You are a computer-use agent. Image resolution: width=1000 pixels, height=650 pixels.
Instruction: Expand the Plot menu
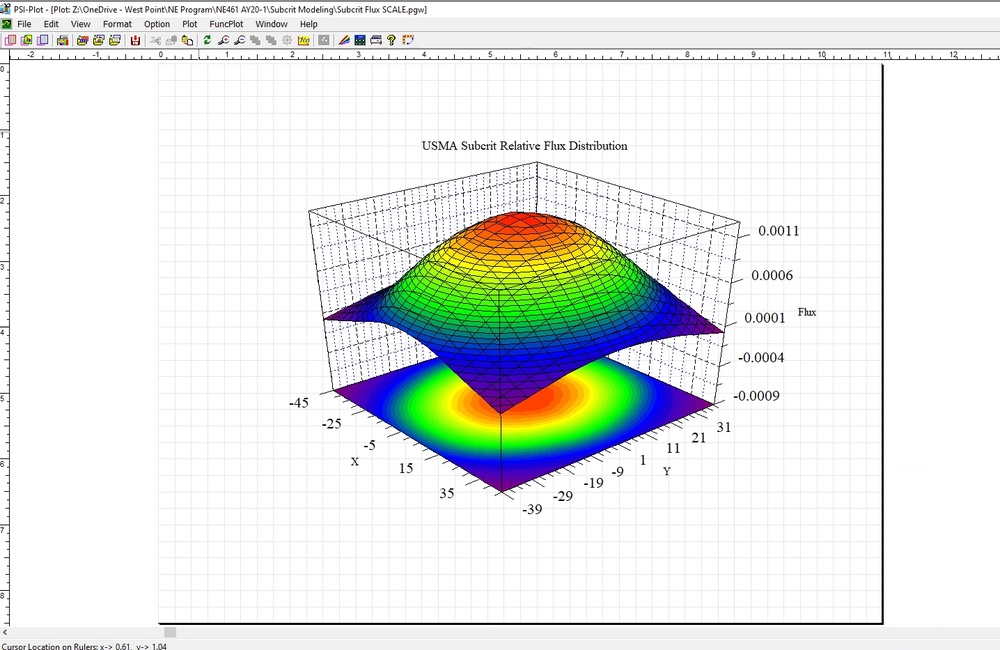pyautogui.click(x=189, y=23)
